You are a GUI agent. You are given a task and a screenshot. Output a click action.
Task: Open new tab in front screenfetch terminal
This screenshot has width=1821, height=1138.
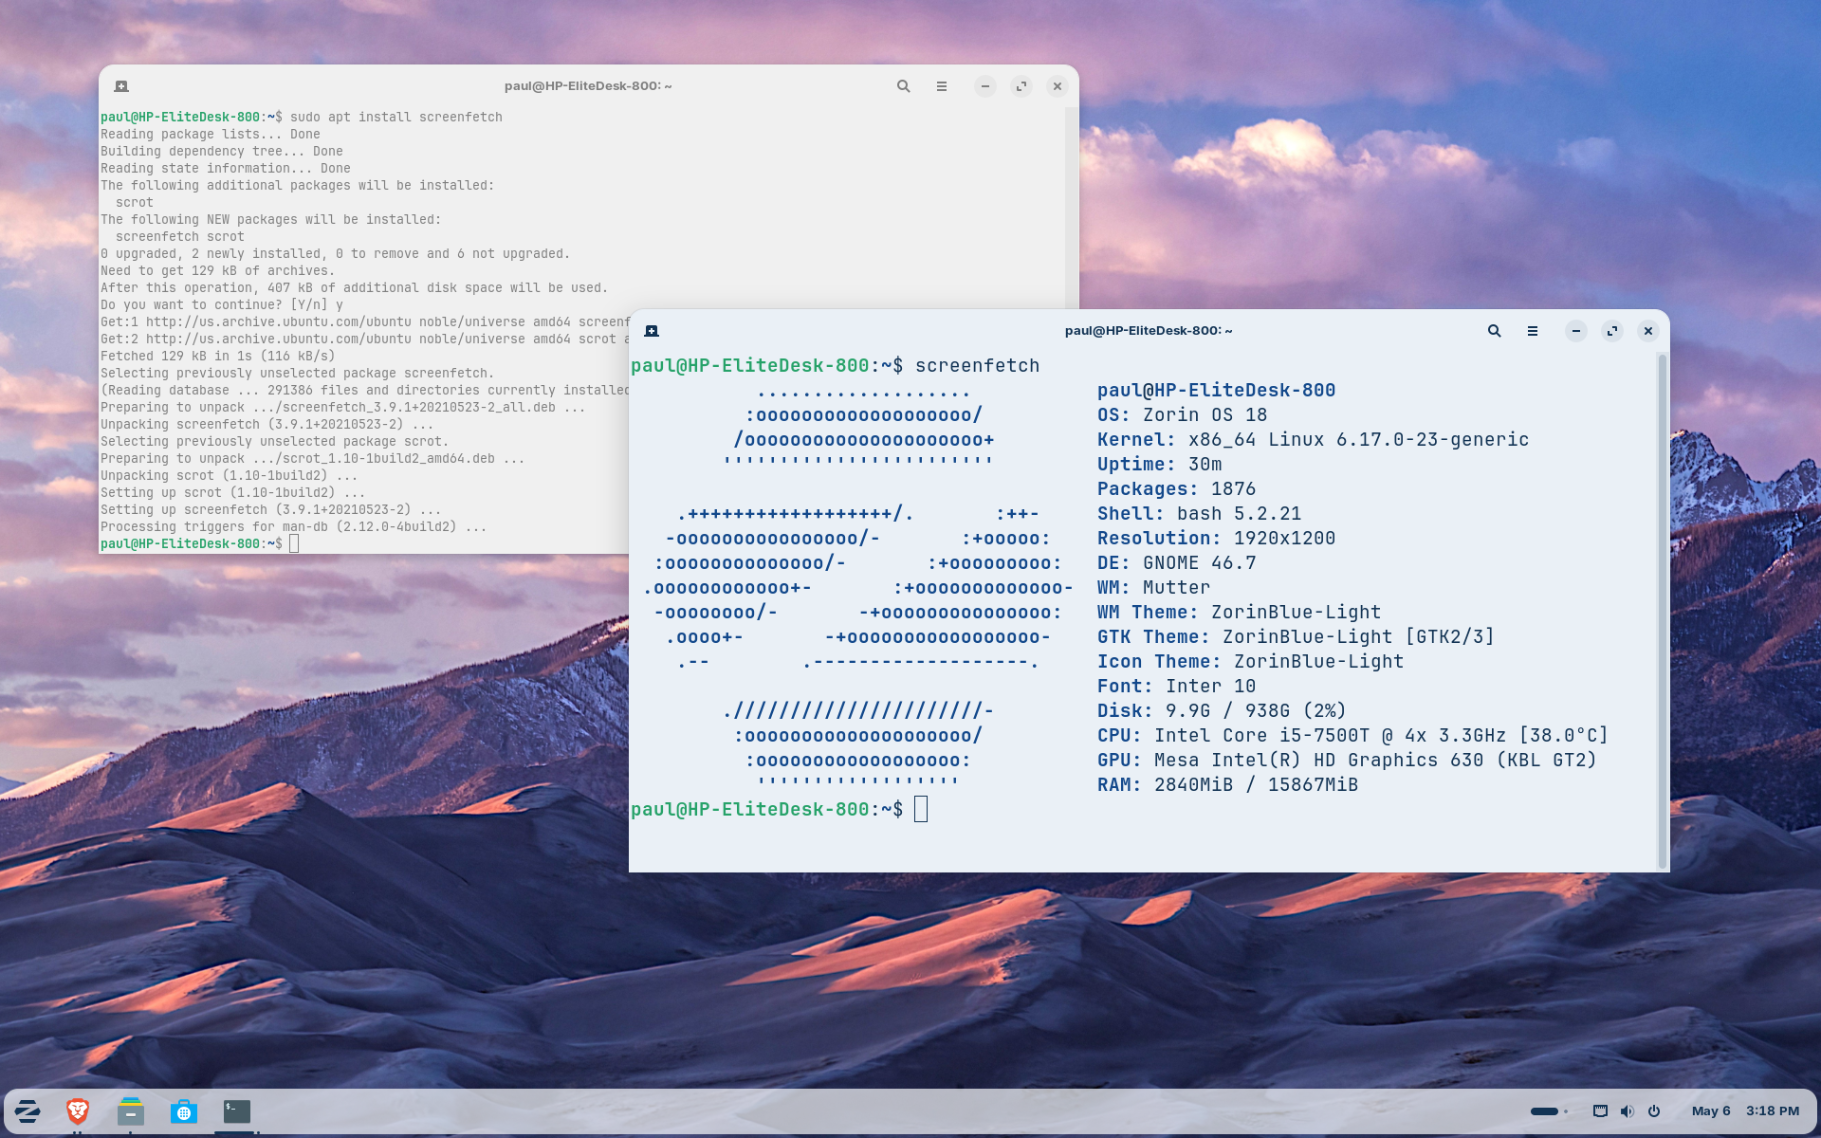click(652, 331)
